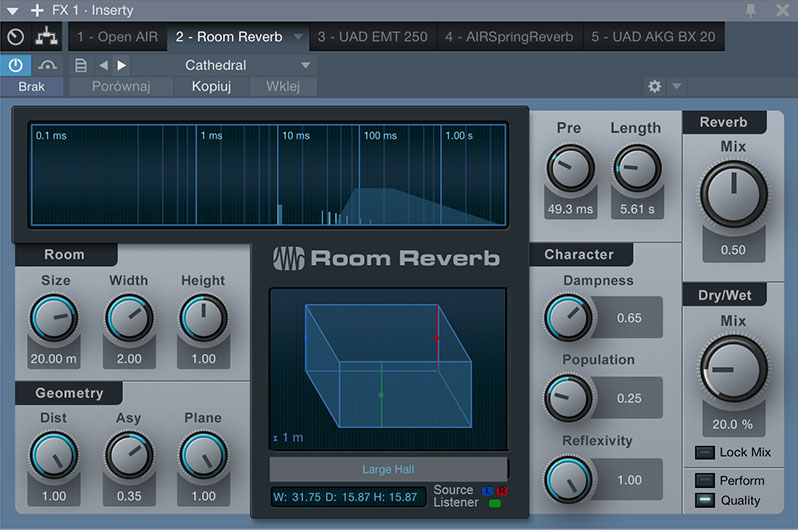Image resolution: width=798 pixels, height=530 pixels.
Task: Click the green Listener indicator
Action: click(x=494, y=504)
